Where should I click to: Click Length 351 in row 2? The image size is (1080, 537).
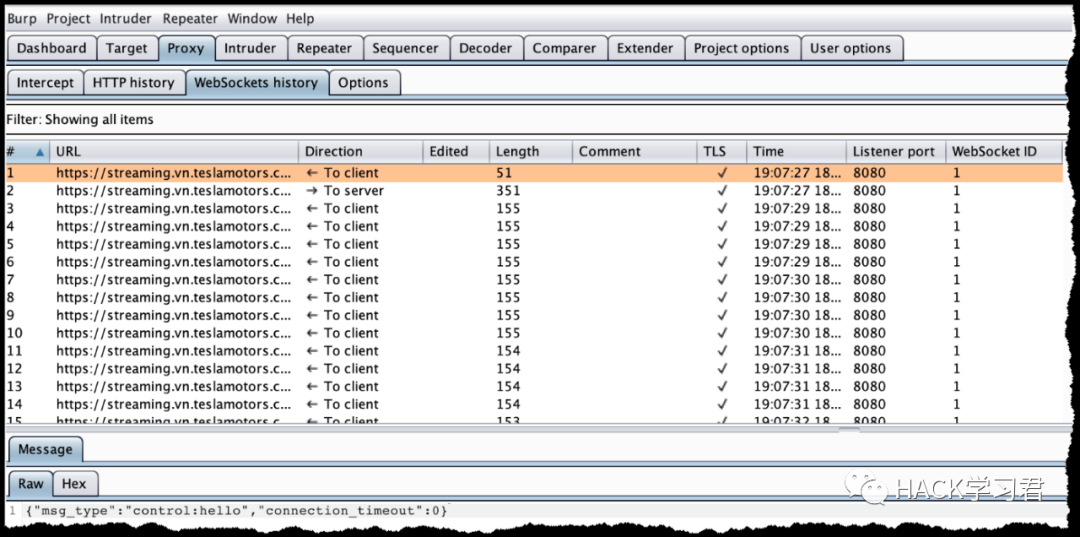[508, 191]
